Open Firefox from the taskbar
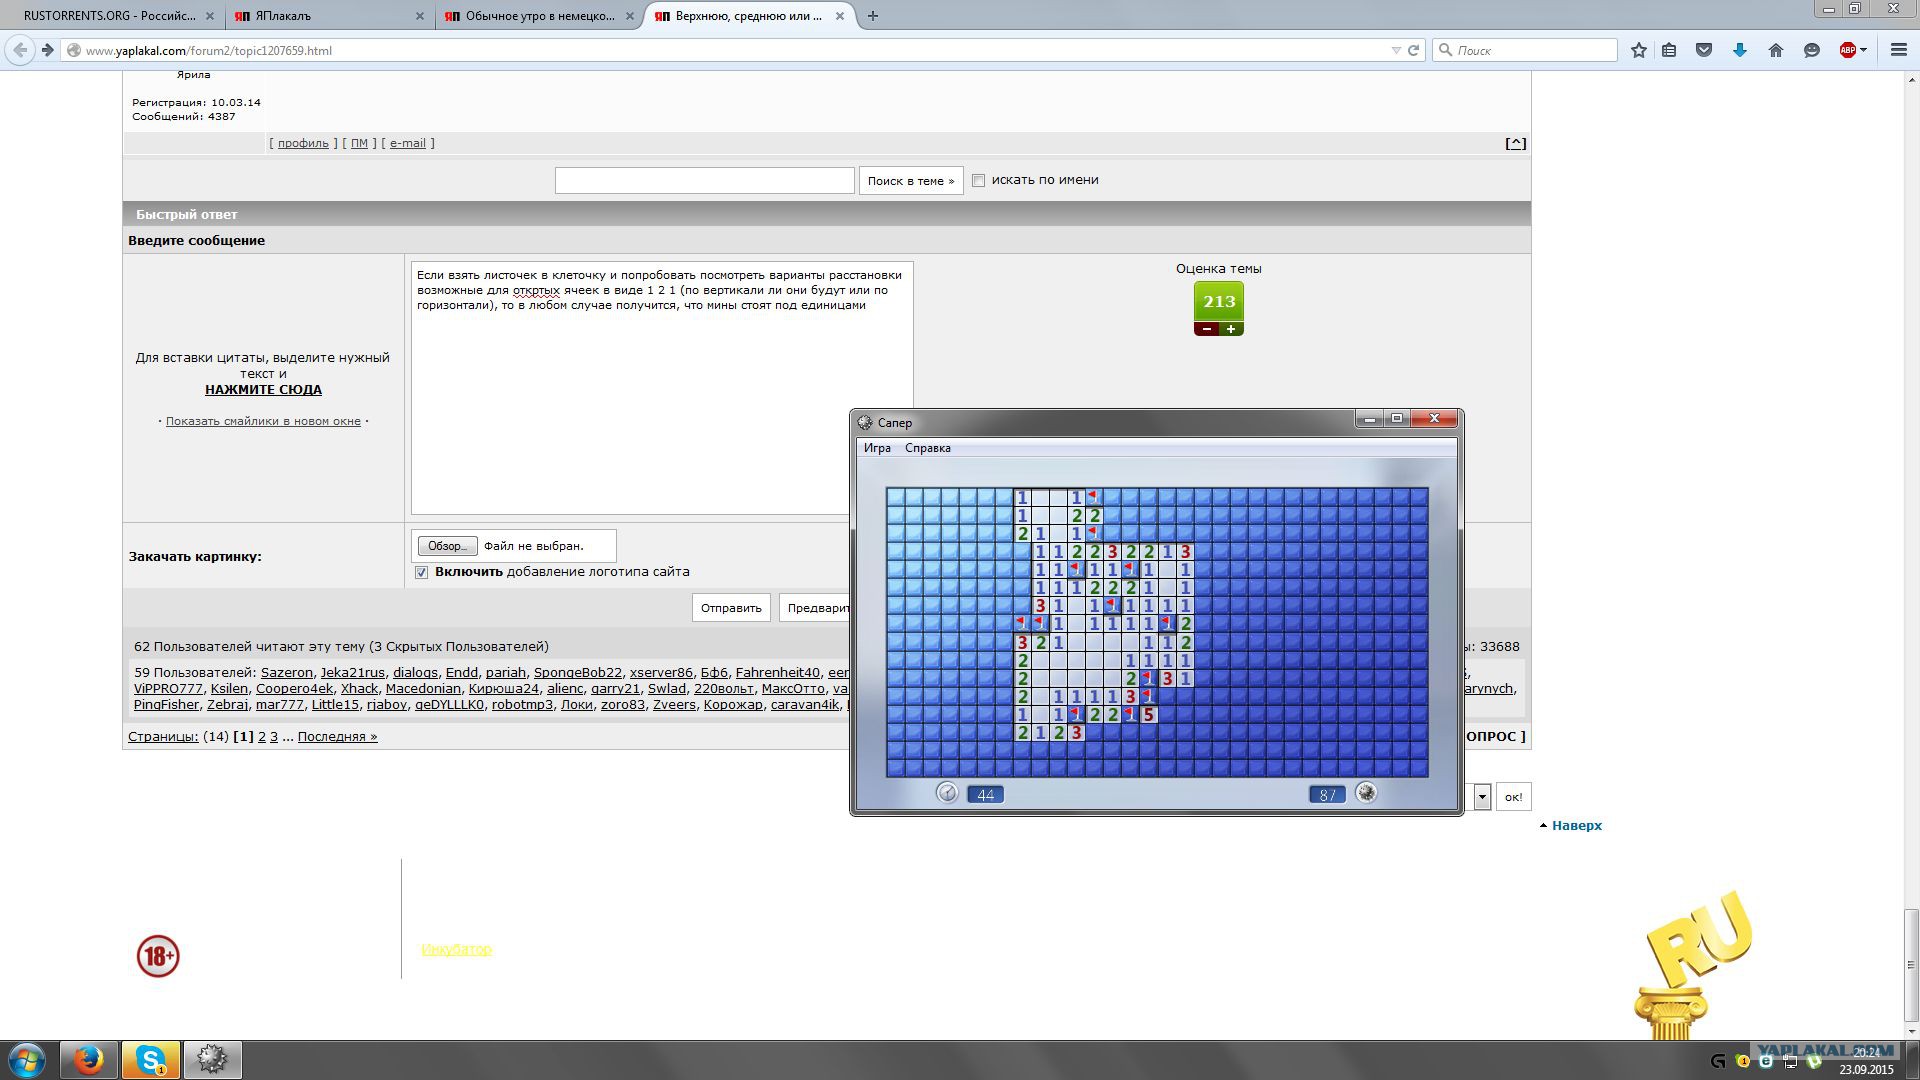The height and width of the screenshot is (1080, 1920). click(x=88, y=1060)
